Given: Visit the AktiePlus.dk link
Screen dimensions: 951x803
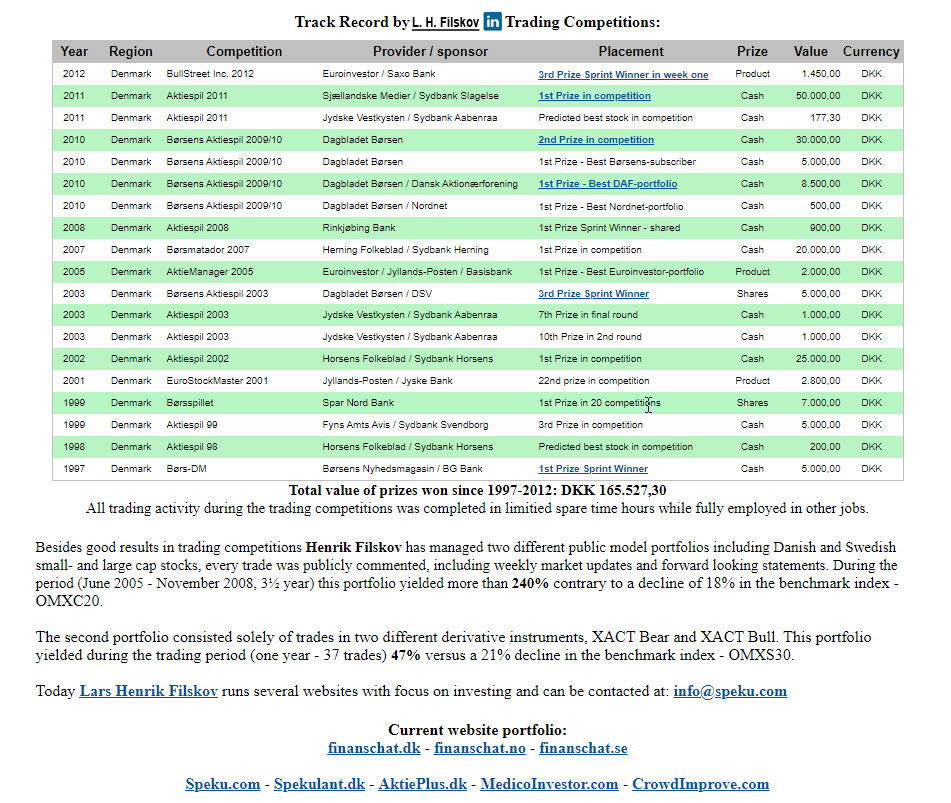Looking at the screenshot, I should point(423,784).
